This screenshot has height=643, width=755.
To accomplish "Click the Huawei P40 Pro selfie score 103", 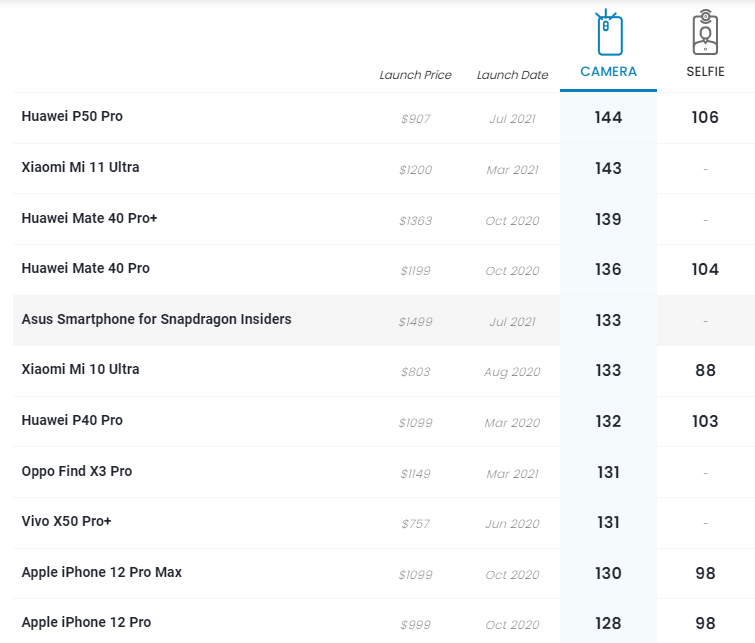I will (705, 421).
